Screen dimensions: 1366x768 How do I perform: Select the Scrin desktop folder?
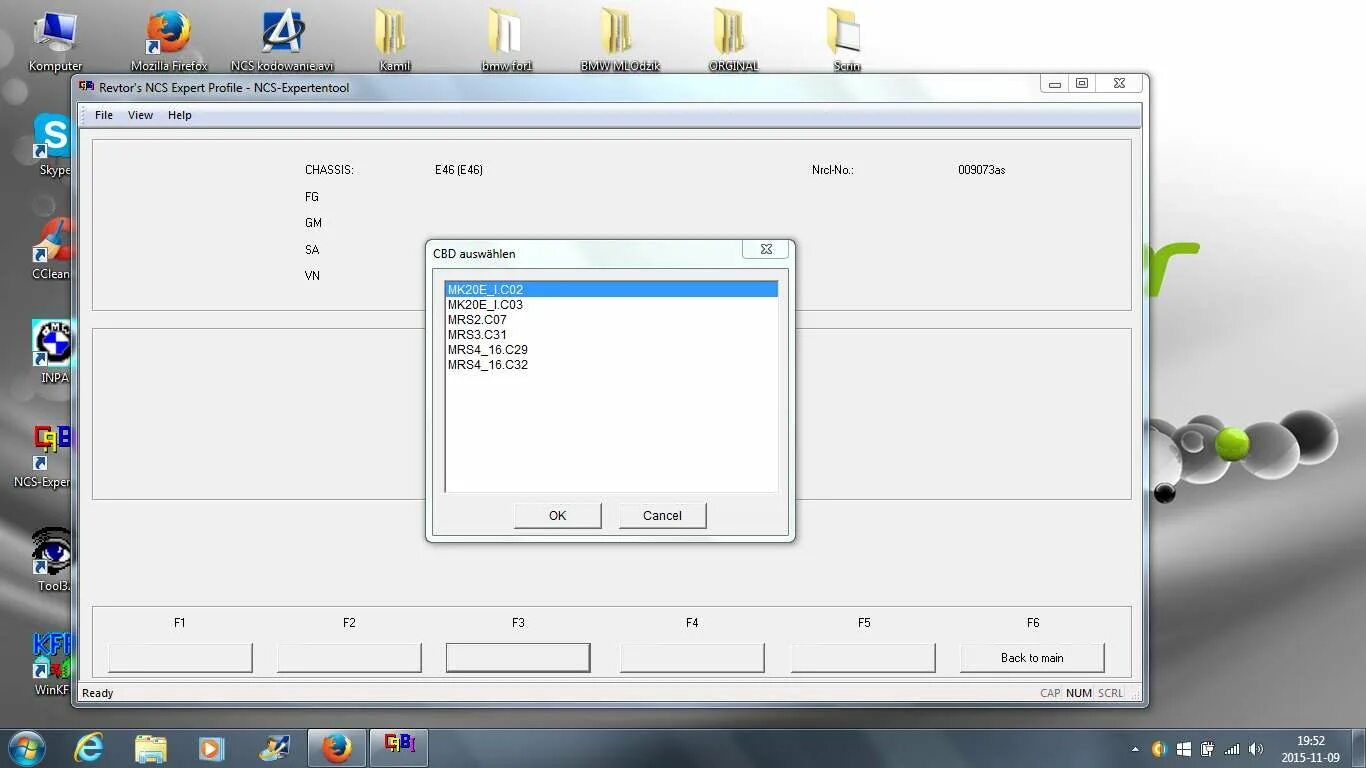pyautogui.click(x=846, y=40)
